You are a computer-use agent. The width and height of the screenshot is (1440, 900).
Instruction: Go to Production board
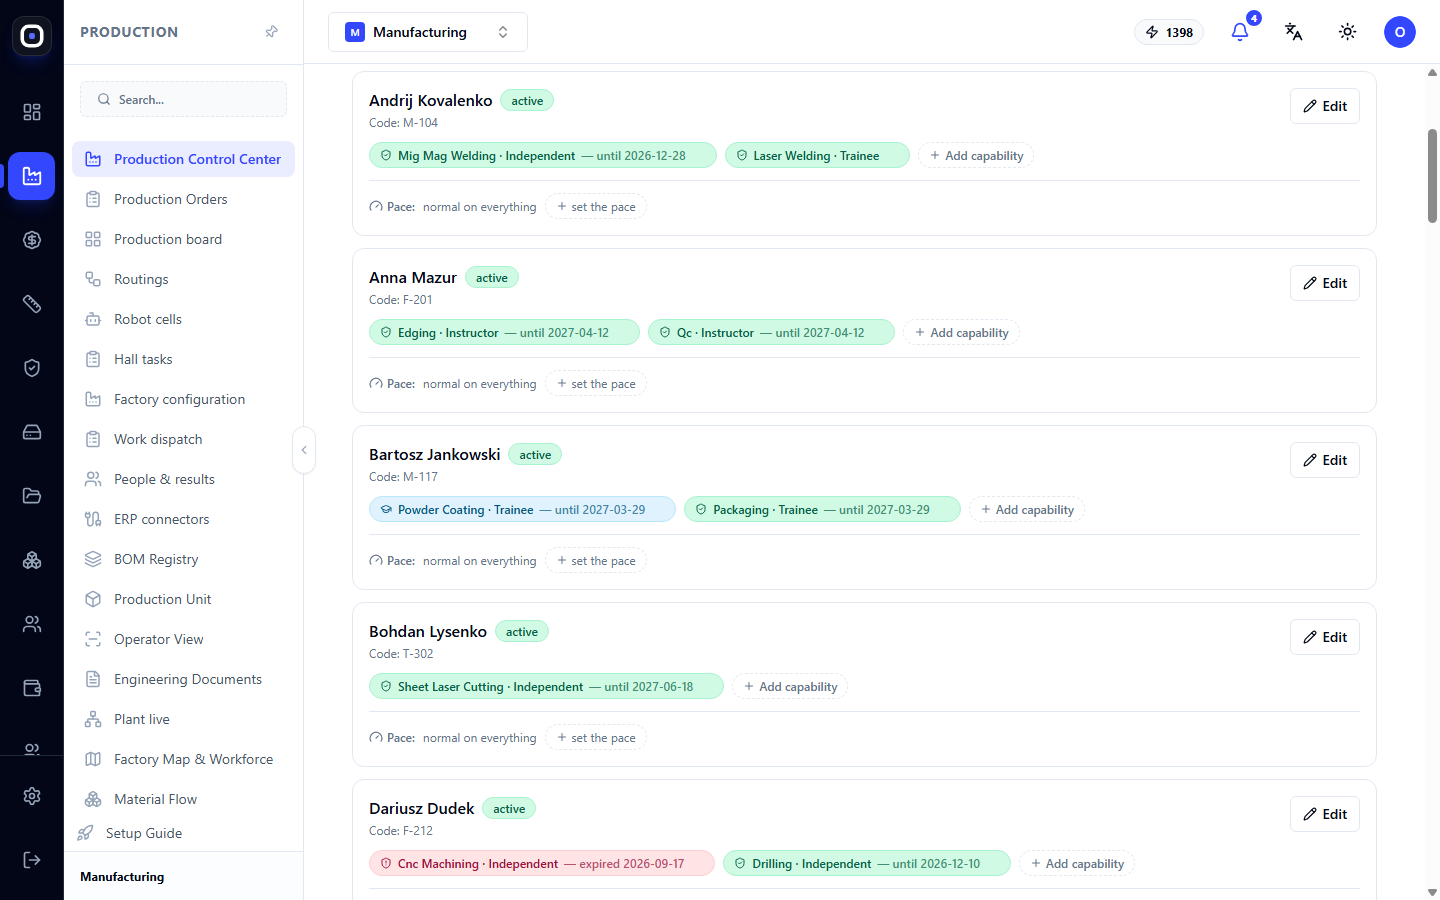point(183,239)
